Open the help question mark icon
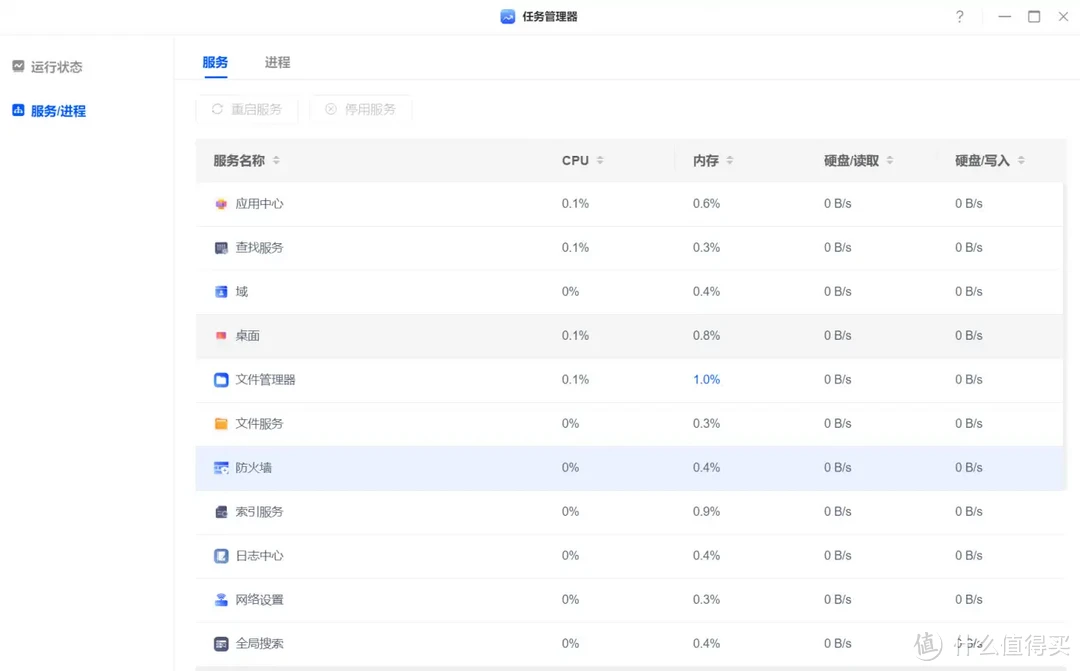The width and height of the screenshot is (1080, 671). pos(959,16)
